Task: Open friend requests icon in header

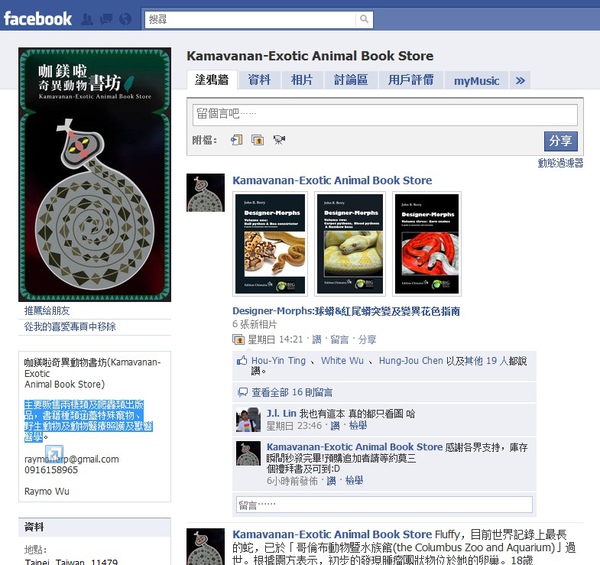Action: (87, 19)
